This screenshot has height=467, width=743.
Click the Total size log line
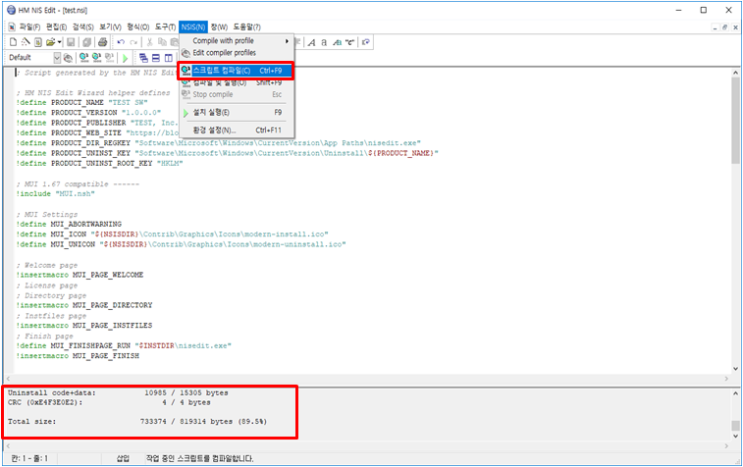[137, 422]
